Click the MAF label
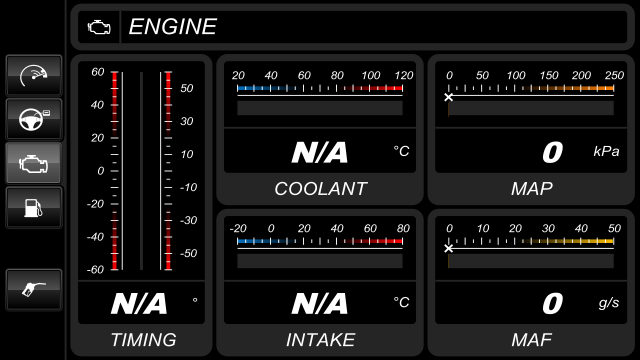Screen dimensions: 640x360 coord(532,340)
